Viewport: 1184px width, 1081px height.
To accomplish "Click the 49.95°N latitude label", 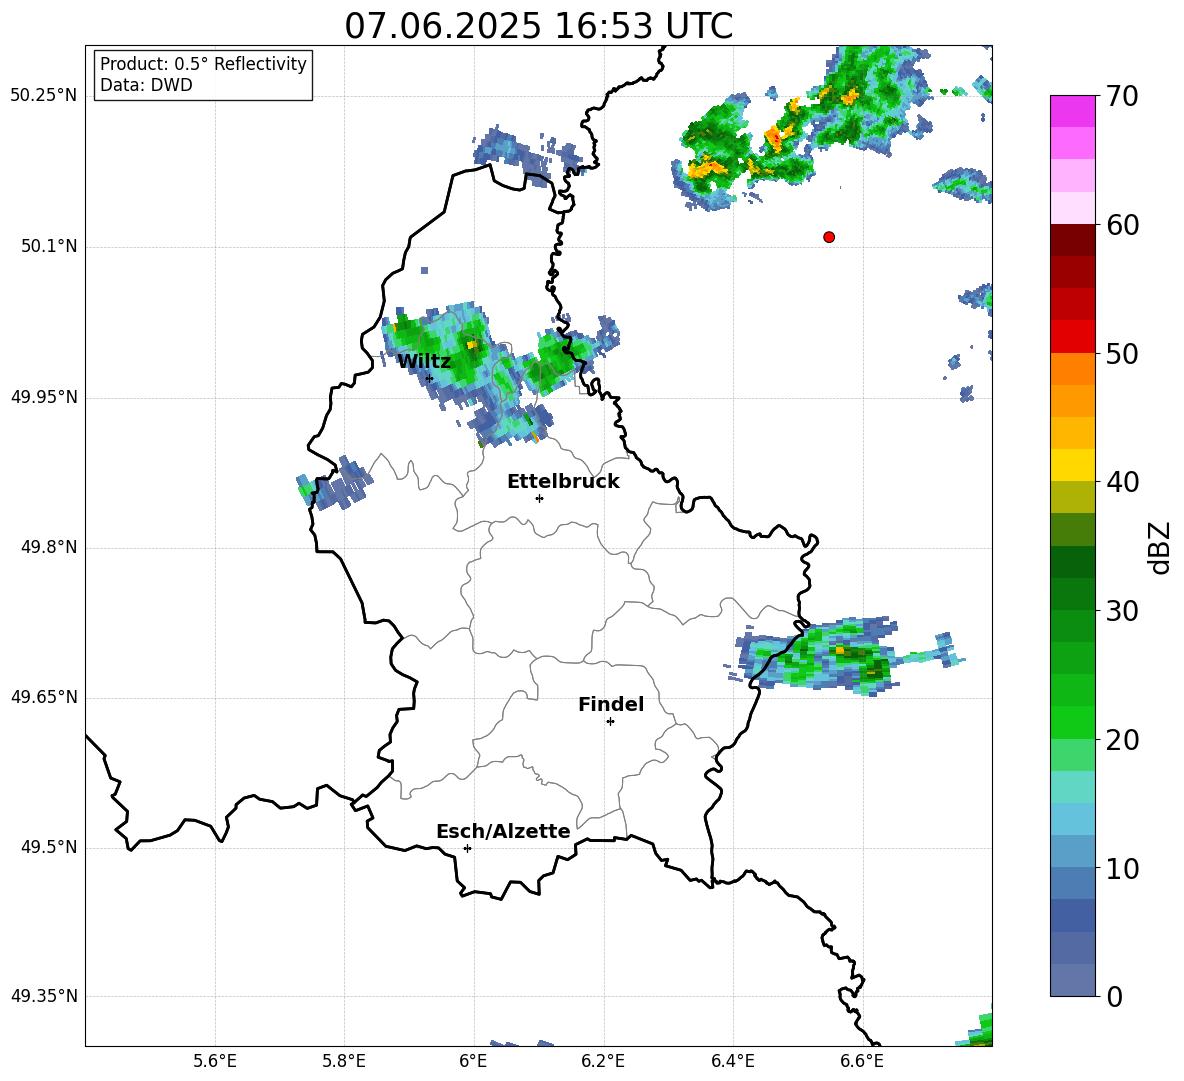I will 44,396.
